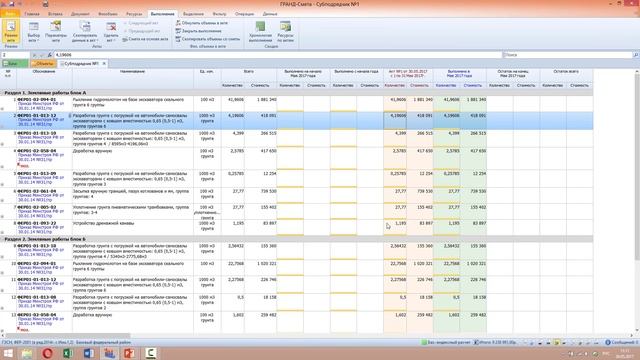This screenshot has height=360, width=640.
Task: Click total cost 1 020 321 in row 10
Action: [267, 264]
